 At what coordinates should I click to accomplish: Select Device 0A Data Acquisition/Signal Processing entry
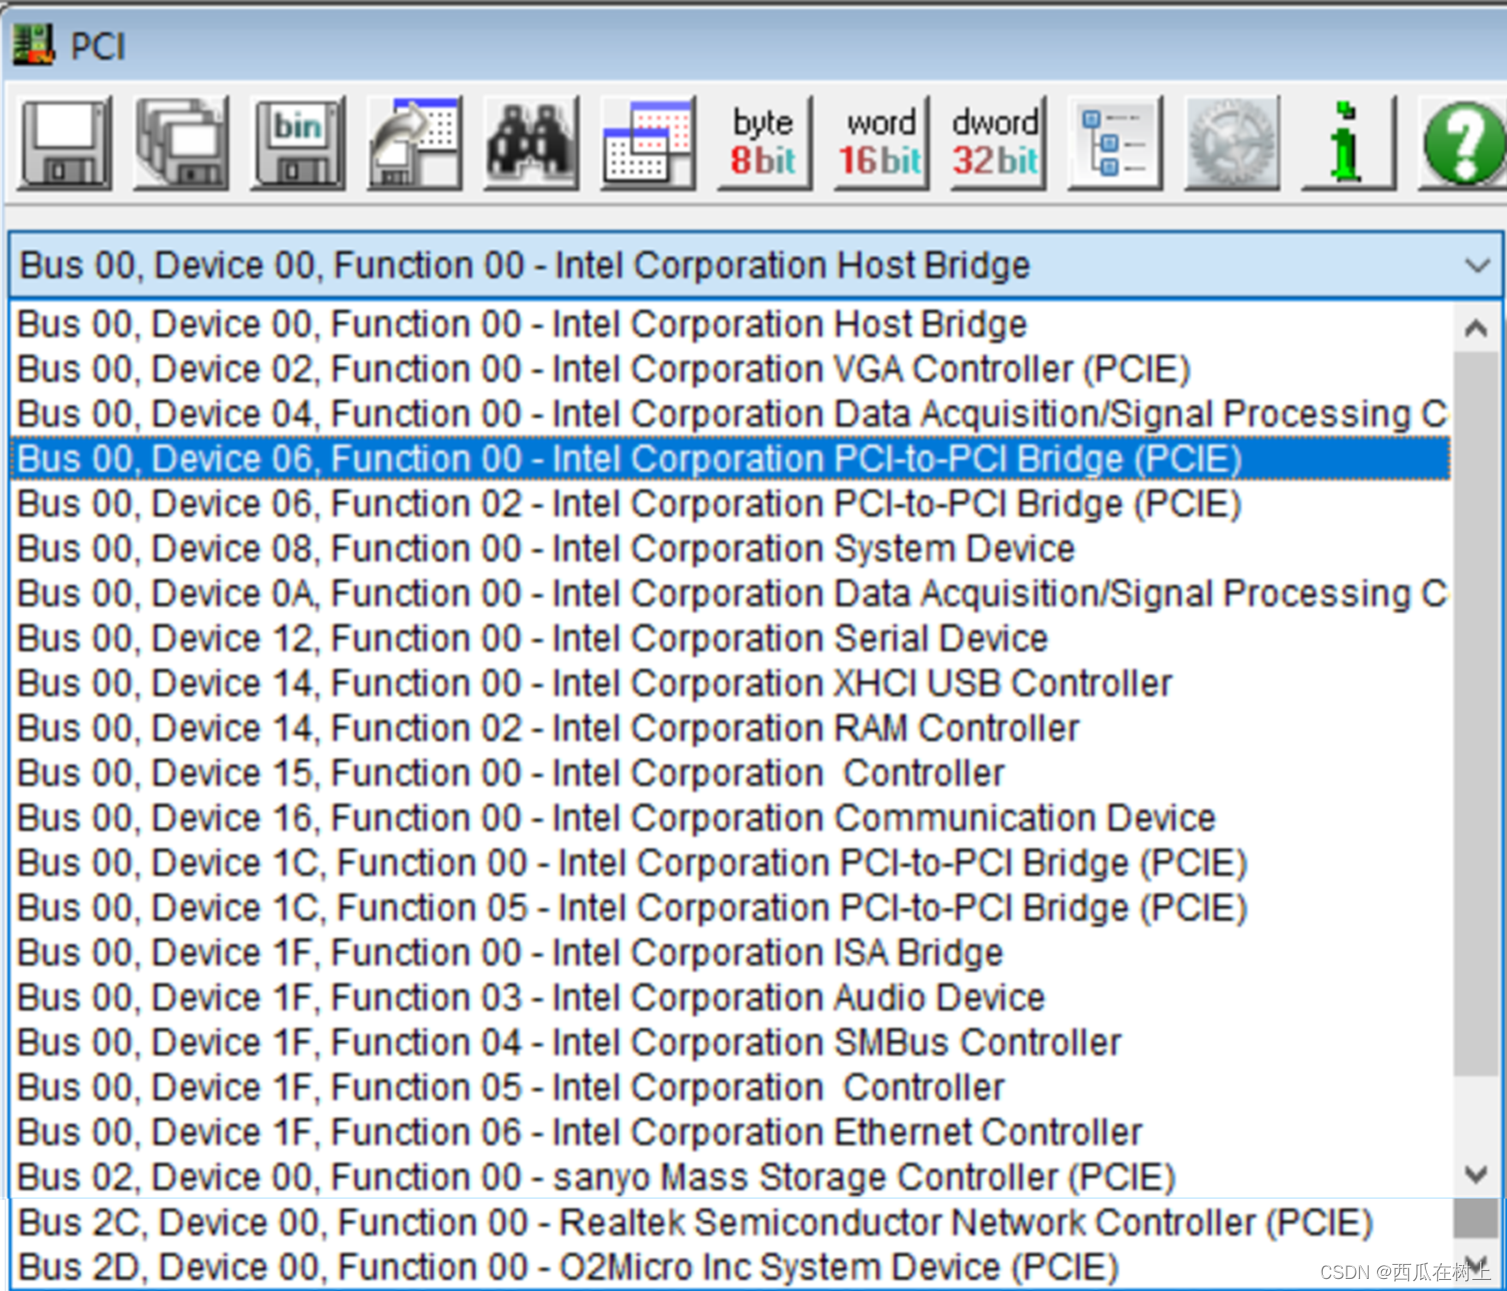point(730,594)
